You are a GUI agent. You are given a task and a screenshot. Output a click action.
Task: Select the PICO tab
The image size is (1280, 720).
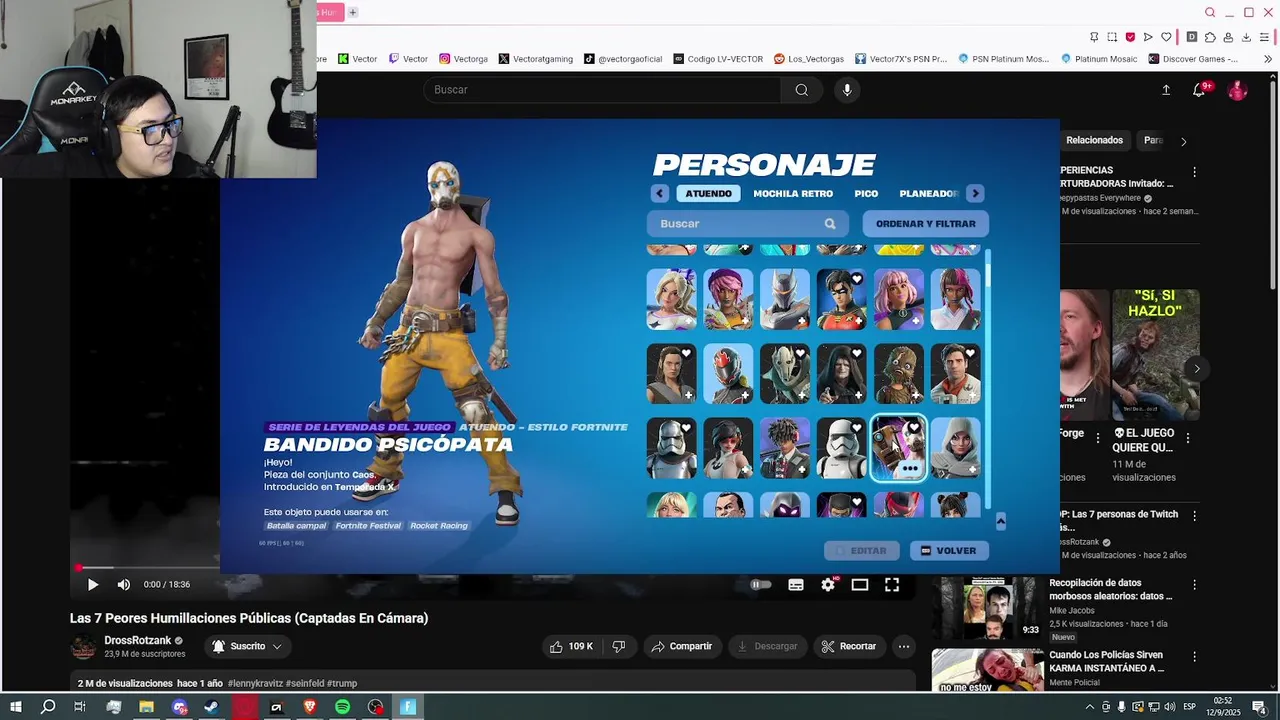[866, 194]
